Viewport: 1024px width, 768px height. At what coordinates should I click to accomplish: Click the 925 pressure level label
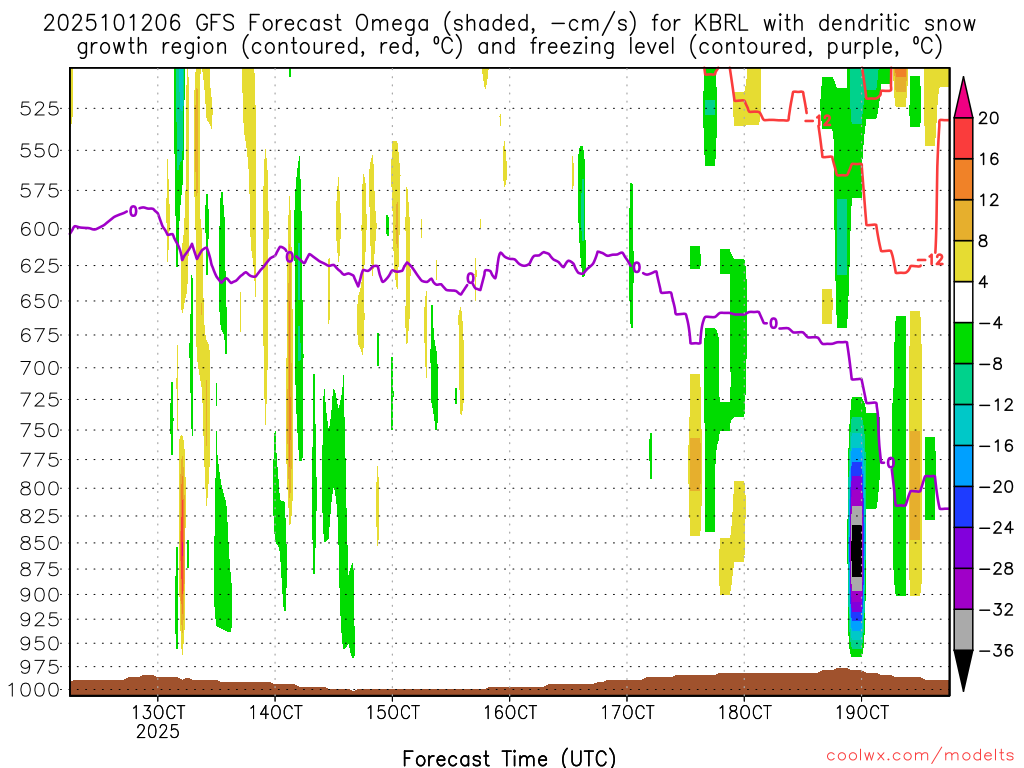(x=40, y=619)
